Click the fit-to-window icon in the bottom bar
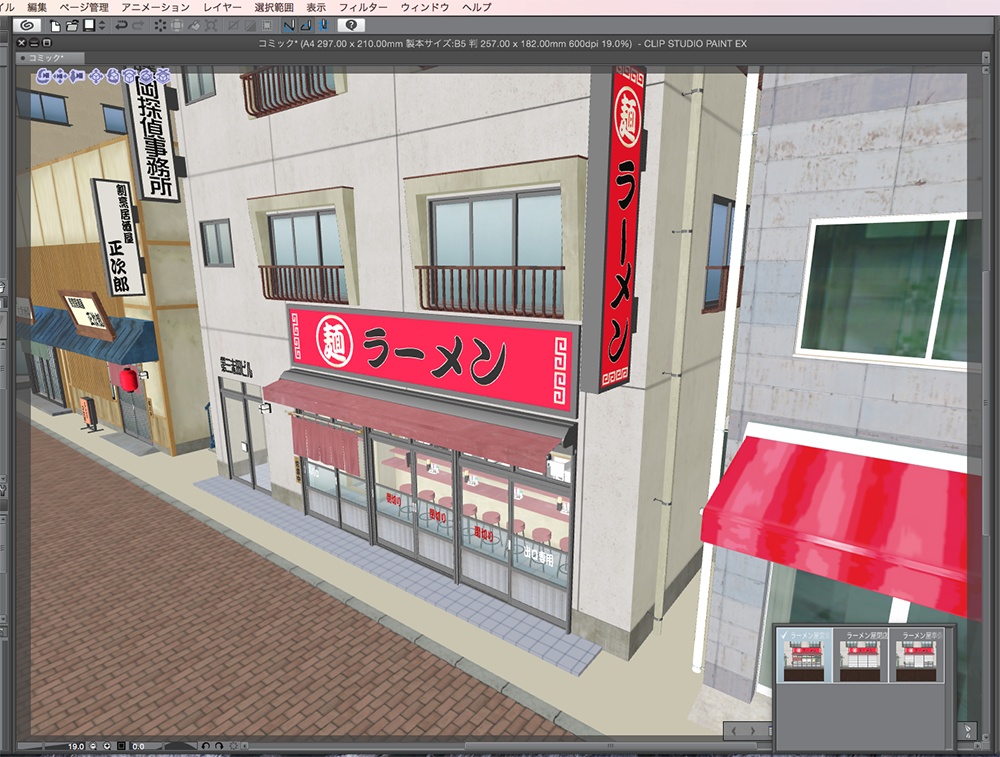The image size is (1000, 757). point(121,746)
